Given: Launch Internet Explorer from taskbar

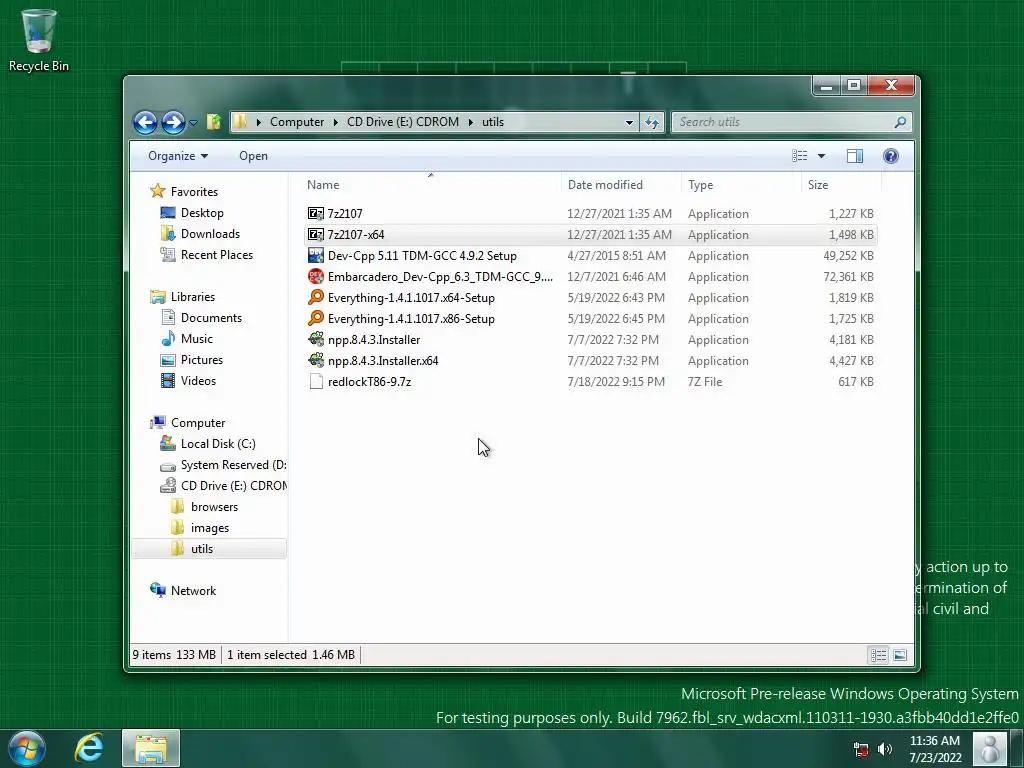Looking at the screenshot, I should coord(89,748).
